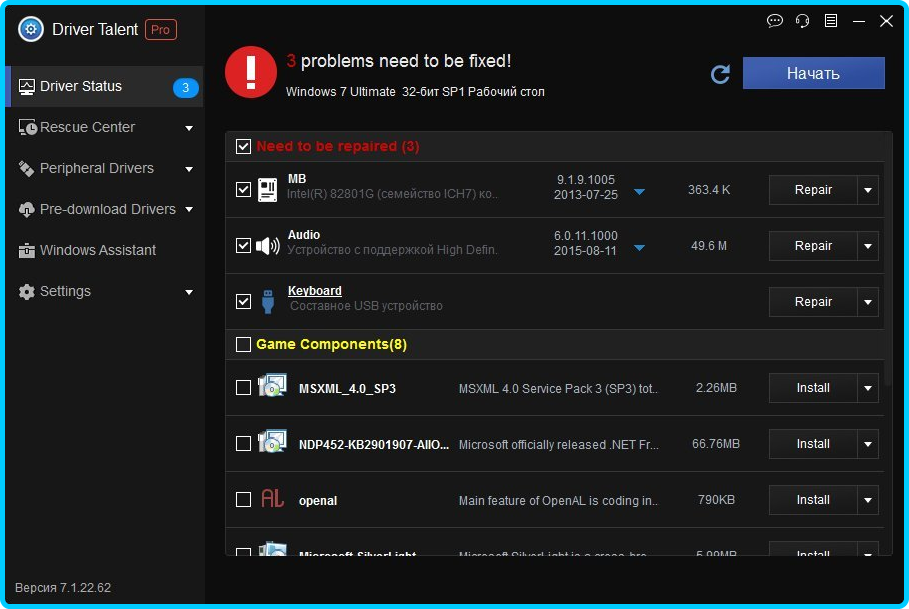Click the blue Начать button
Screen dimensions: 909x609
pos(813,73)
